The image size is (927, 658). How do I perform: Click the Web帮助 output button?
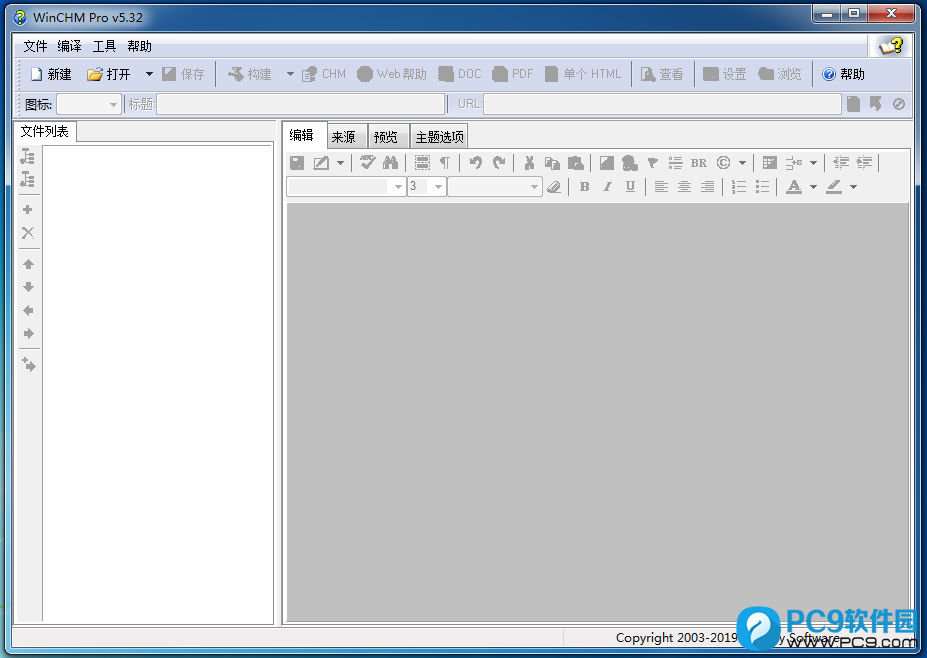[x=391, y=74]
